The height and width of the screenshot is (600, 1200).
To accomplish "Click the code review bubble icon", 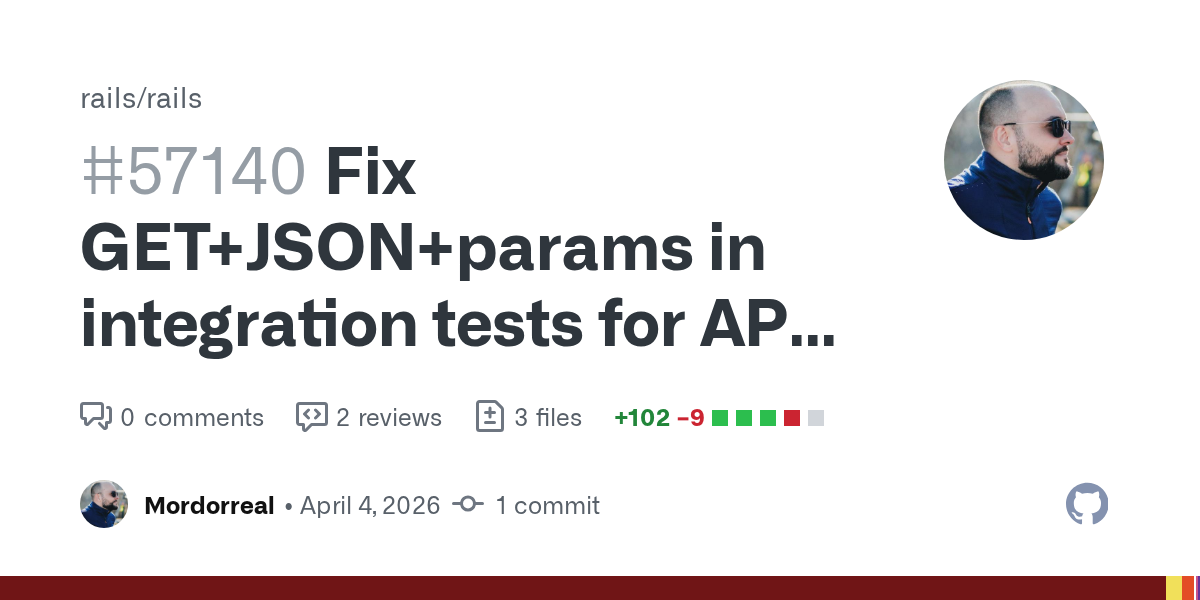I will pos(311,417).
